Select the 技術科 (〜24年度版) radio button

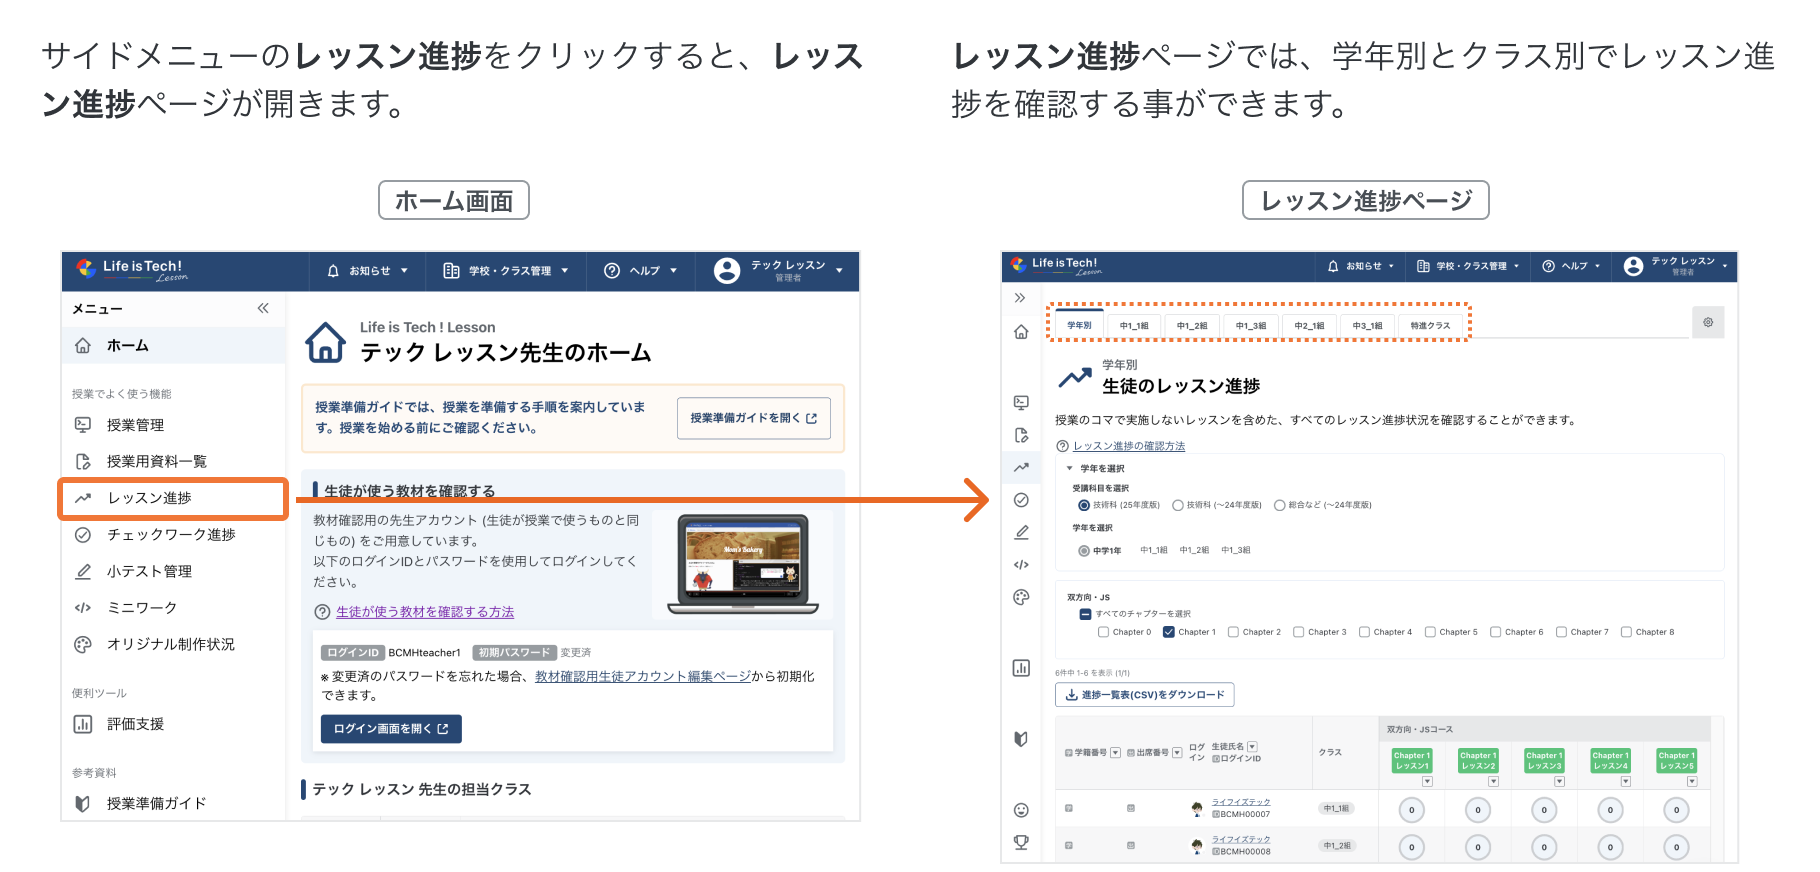point(1178,505)
